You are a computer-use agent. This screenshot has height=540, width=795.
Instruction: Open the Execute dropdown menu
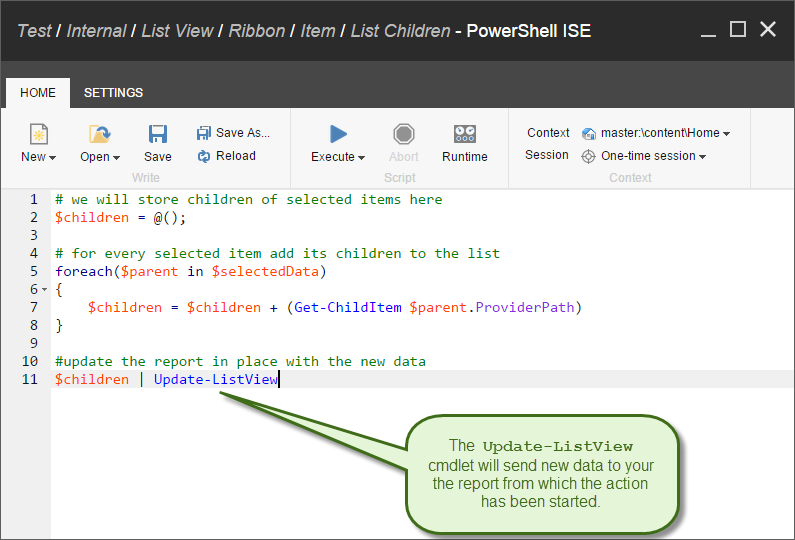coord(361,158)
